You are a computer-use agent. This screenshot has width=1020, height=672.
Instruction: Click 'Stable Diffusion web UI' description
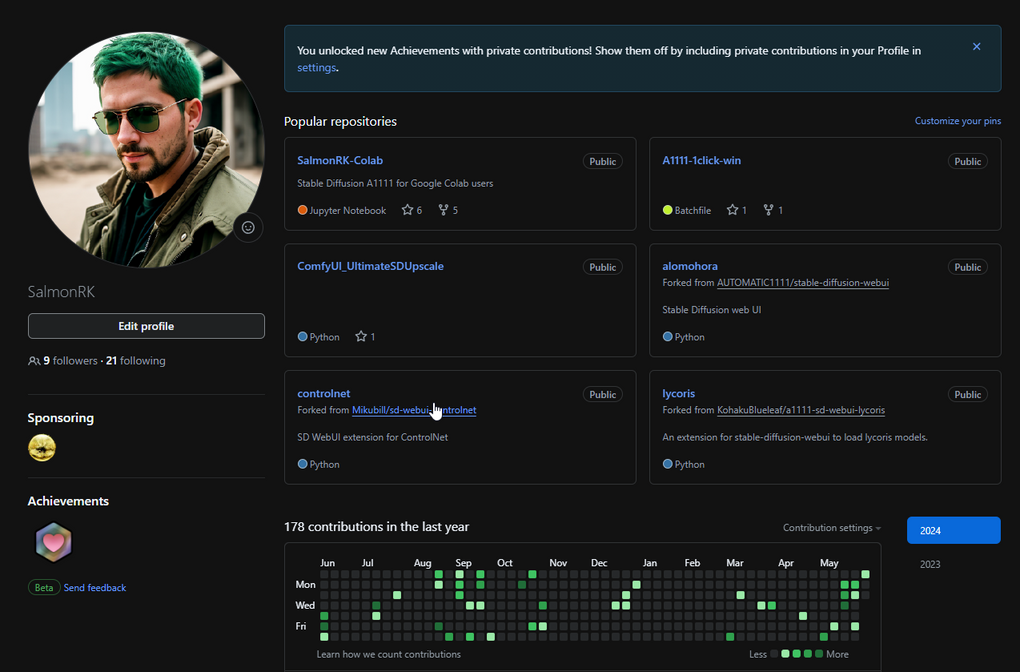coord(712,310)
